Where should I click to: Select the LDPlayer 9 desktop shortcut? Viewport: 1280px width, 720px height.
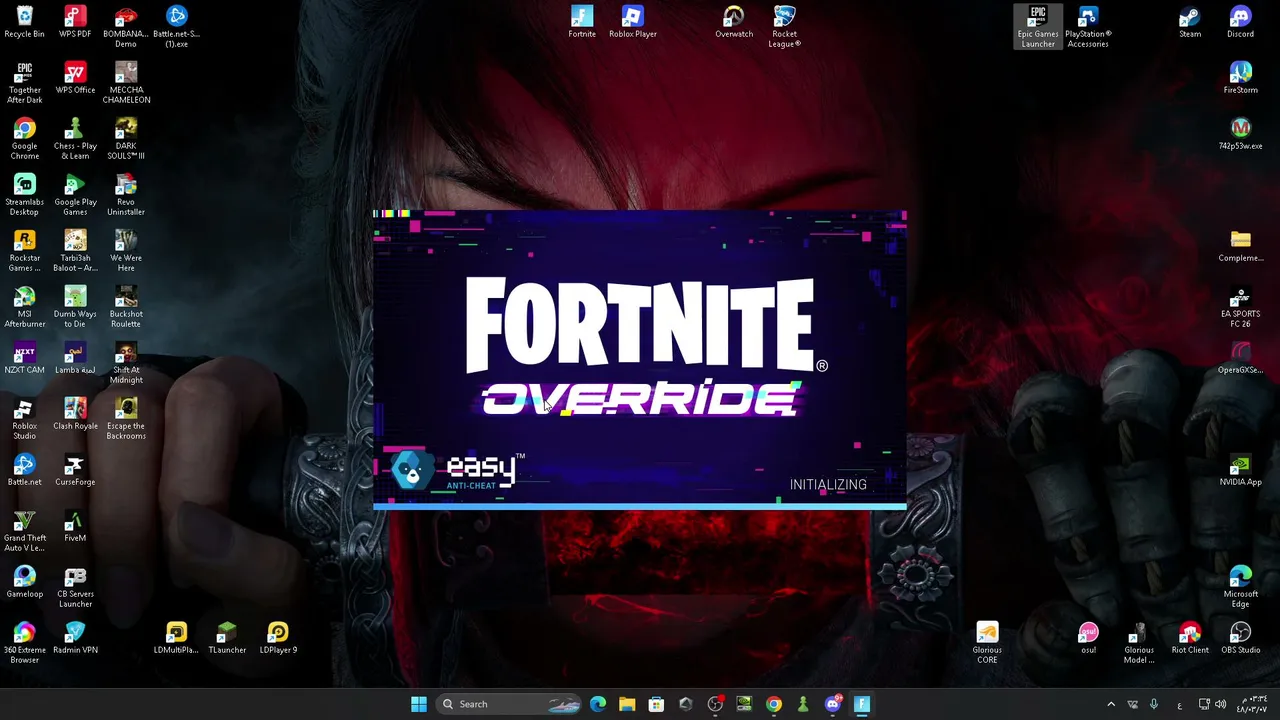[x=278, y=638]
